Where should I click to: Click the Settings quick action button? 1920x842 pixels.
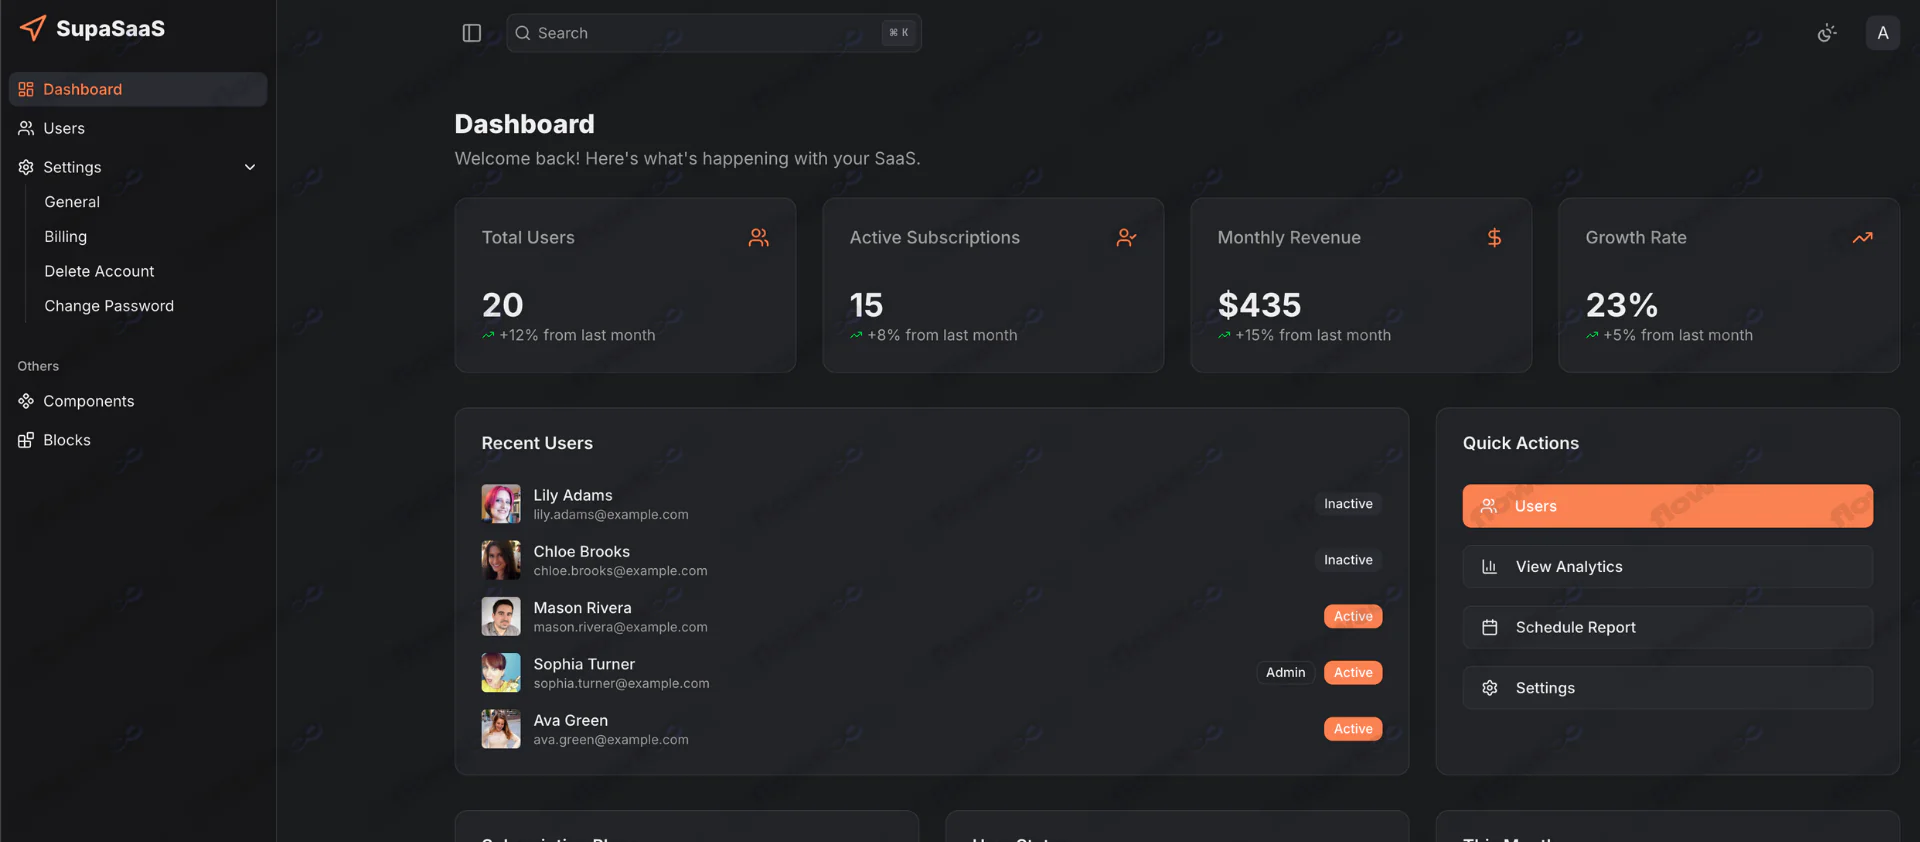click(x=1667, y=688)
